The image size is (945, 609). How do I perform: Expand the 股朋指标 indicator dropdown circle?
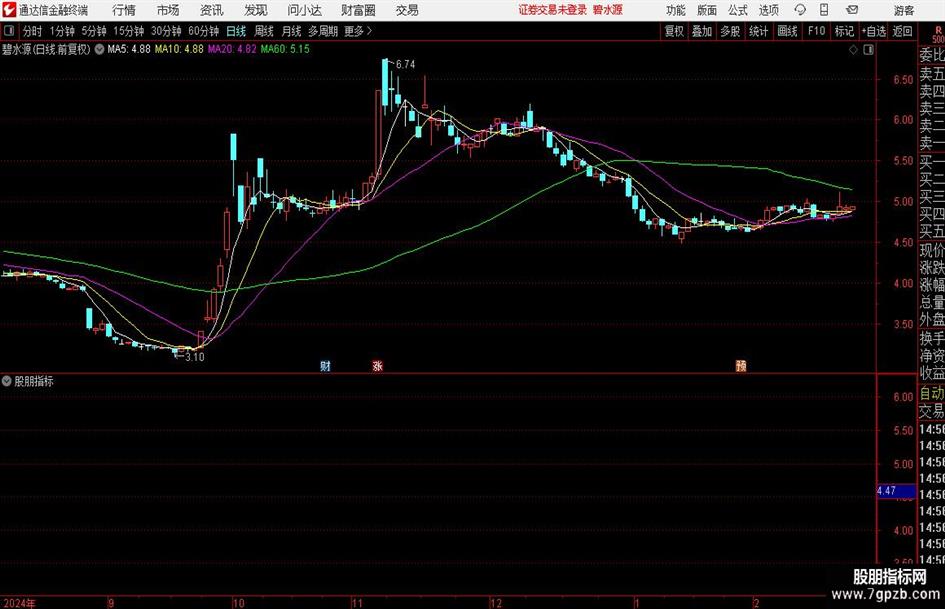tap(7, 381)
